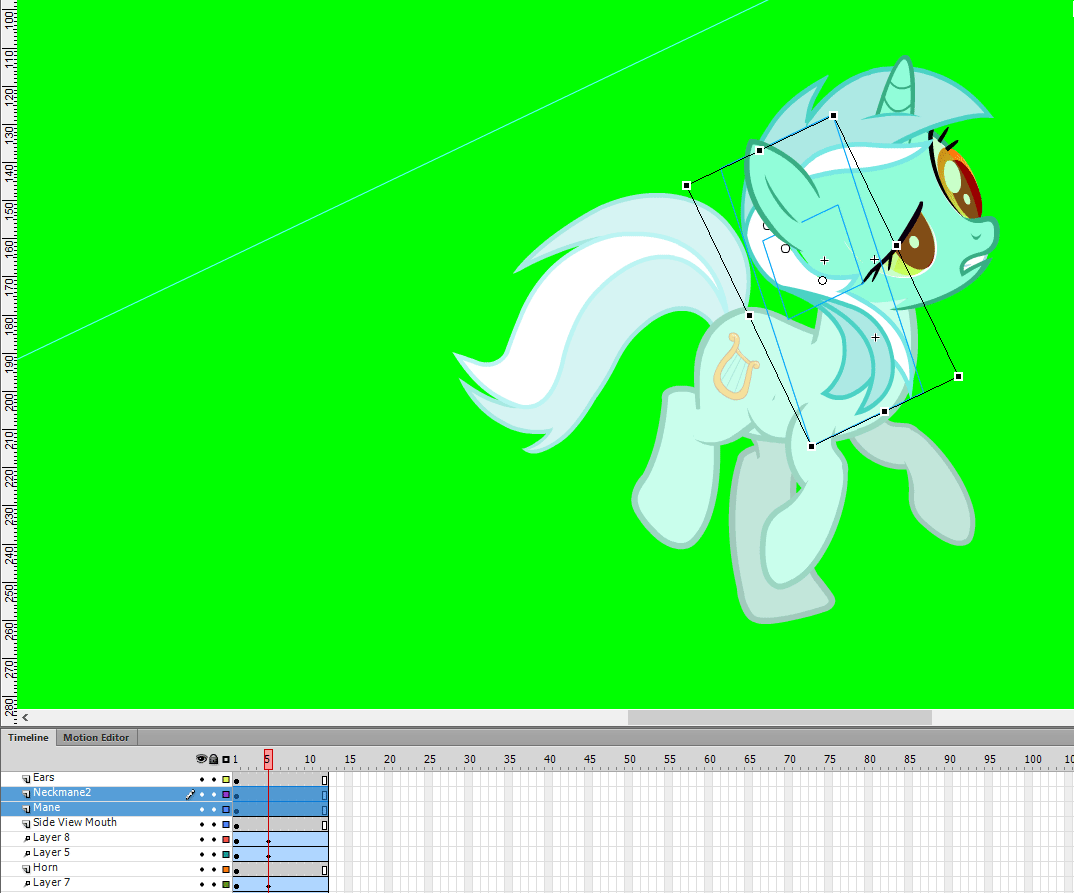
Task: Hide Layer 8 via its visibility dot
Action: point(202,840)
